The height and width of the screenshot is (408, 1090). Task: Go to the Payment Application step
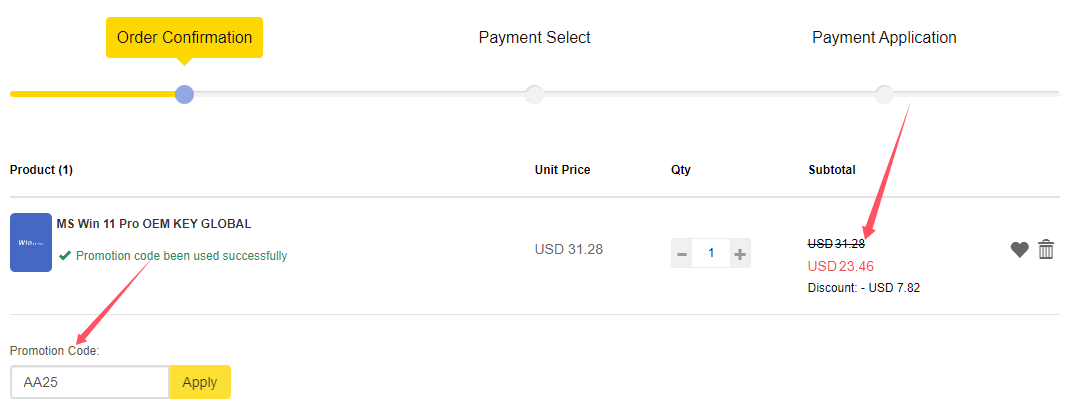coord(884,38)
